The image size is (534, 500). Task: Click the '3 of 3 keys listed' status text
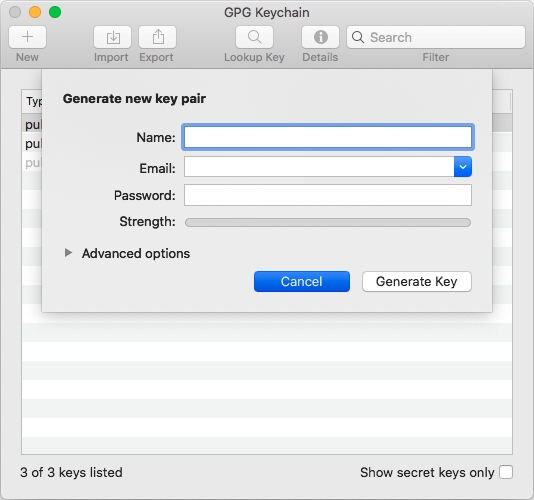tap(71, 472)
